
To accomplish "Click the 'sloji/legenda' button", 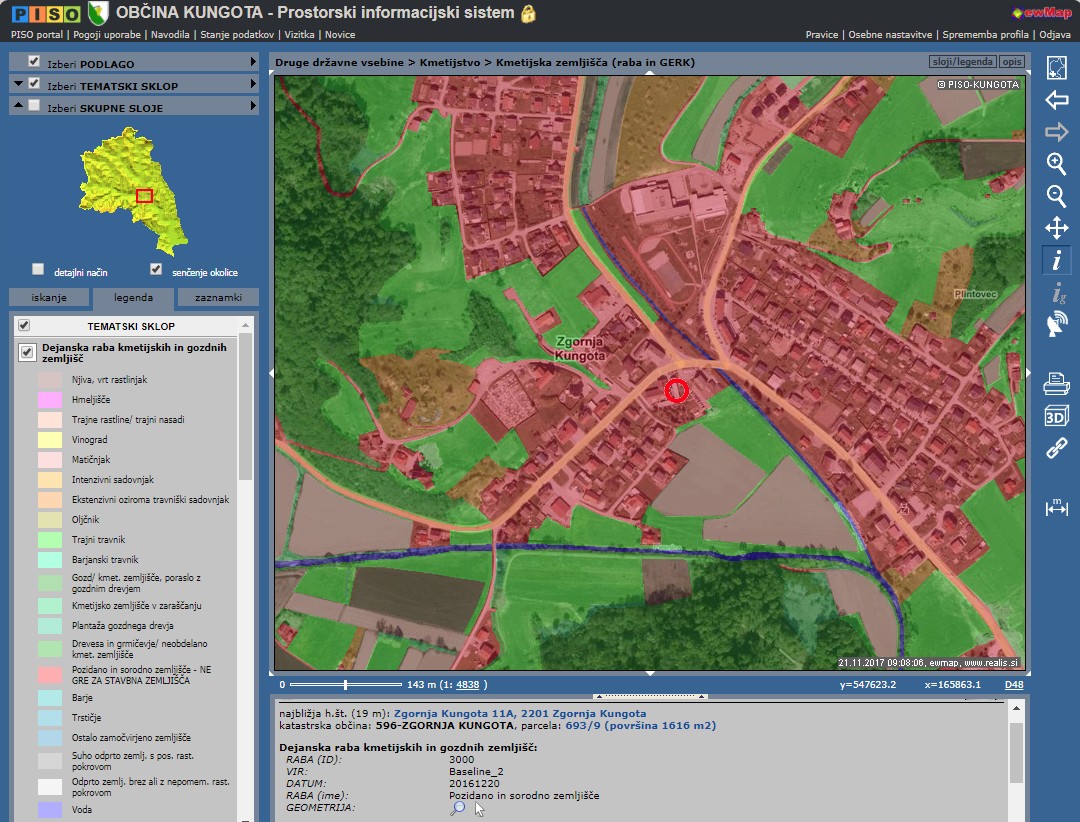I will click(962, 62).
